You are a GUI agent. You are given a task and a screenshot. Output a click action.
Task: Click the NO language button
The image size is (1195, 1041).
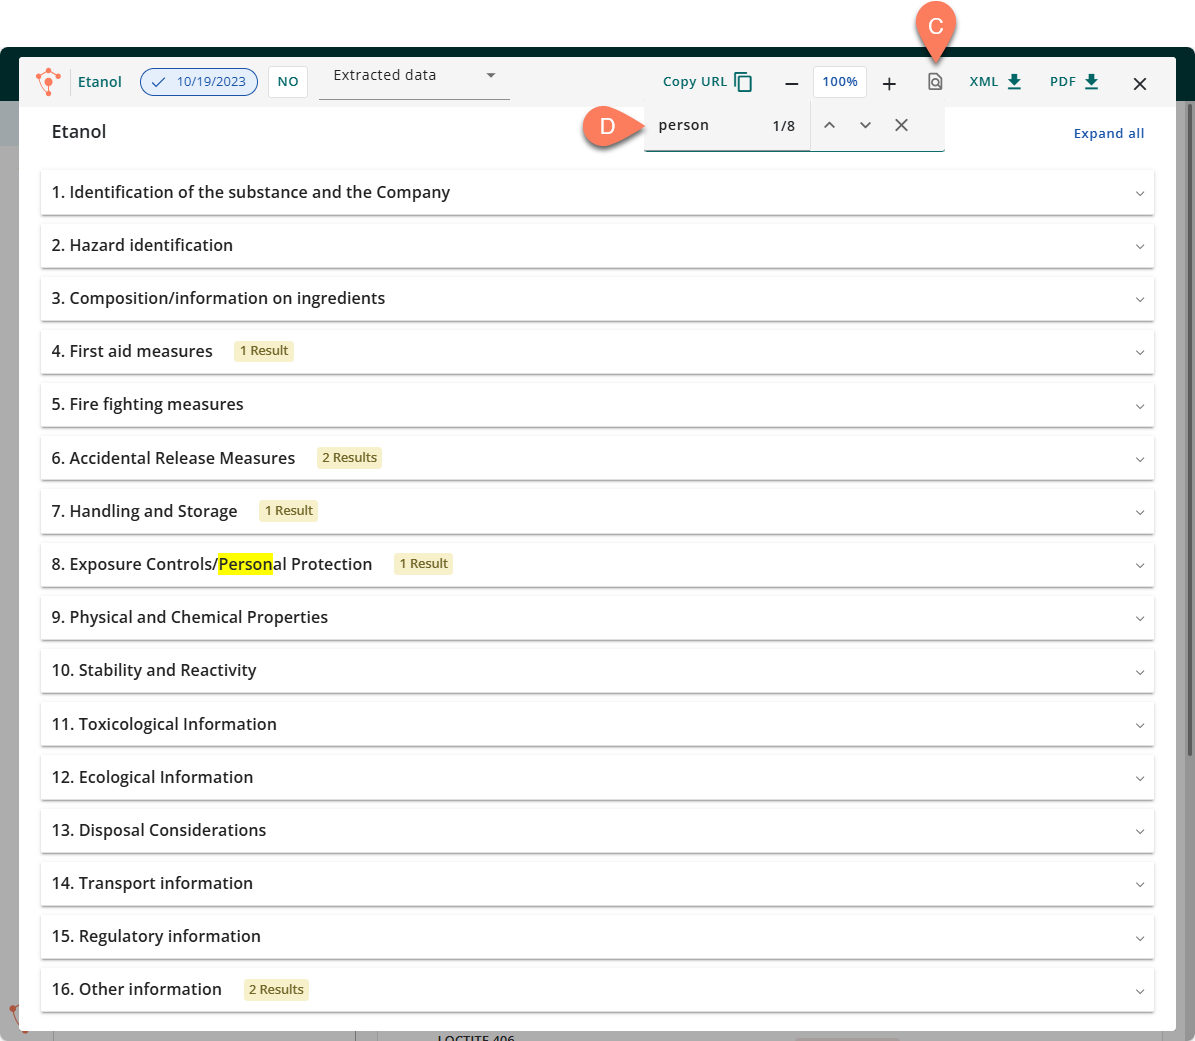tap(288, 82)
